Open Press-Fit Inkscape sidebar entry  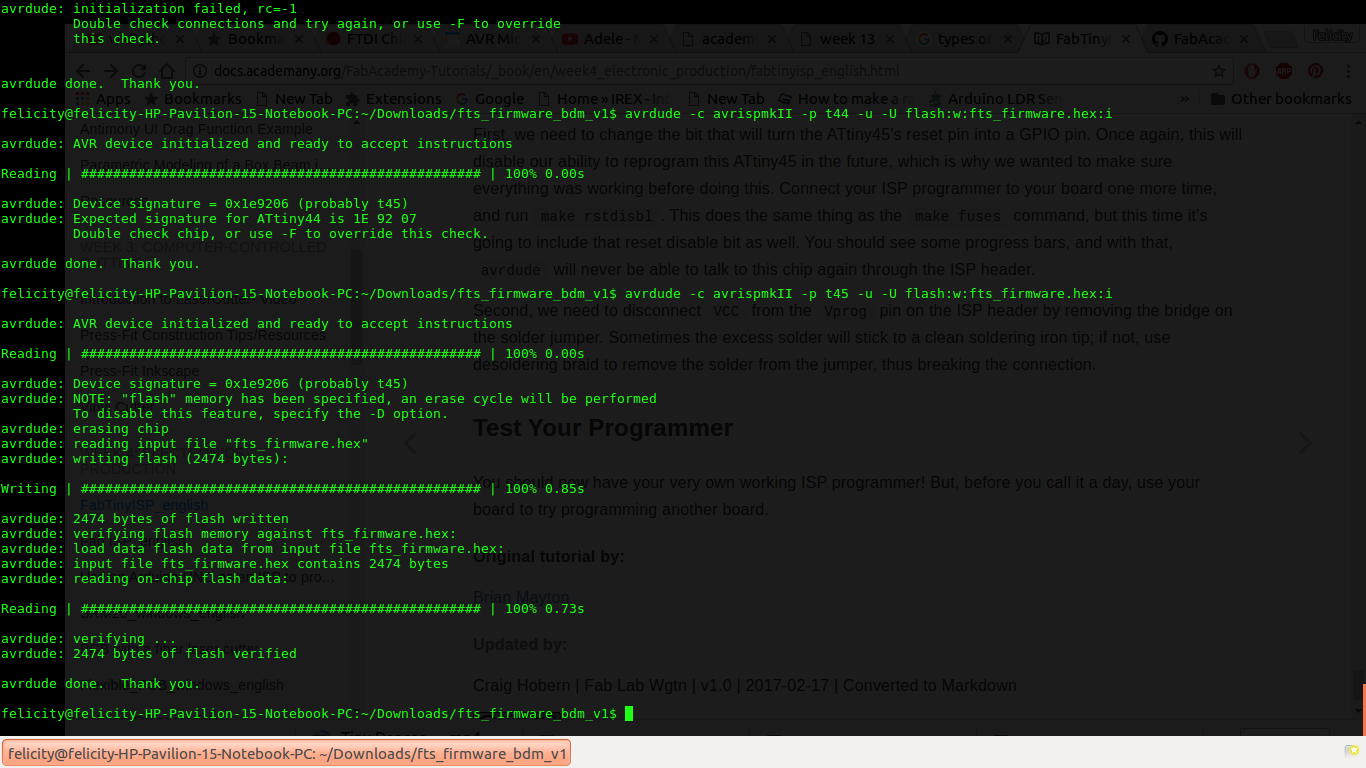point(139,371)
